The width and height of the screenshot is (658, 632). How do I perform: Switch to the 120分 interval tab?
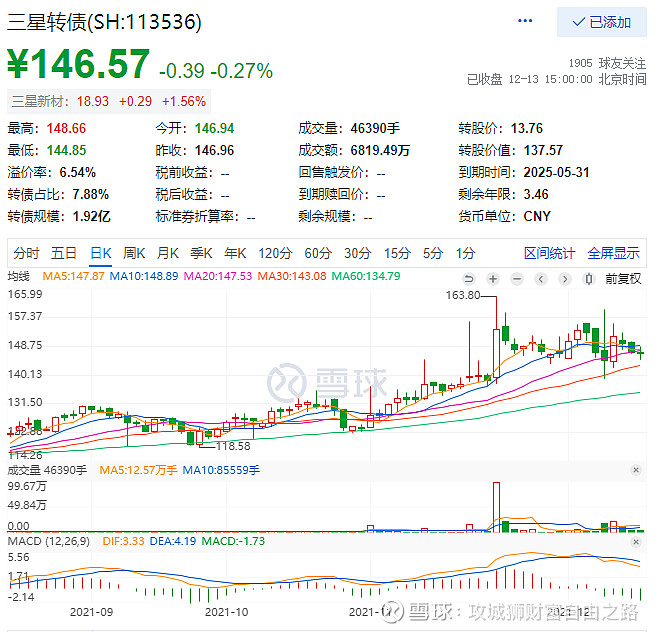tap(275, 253)
